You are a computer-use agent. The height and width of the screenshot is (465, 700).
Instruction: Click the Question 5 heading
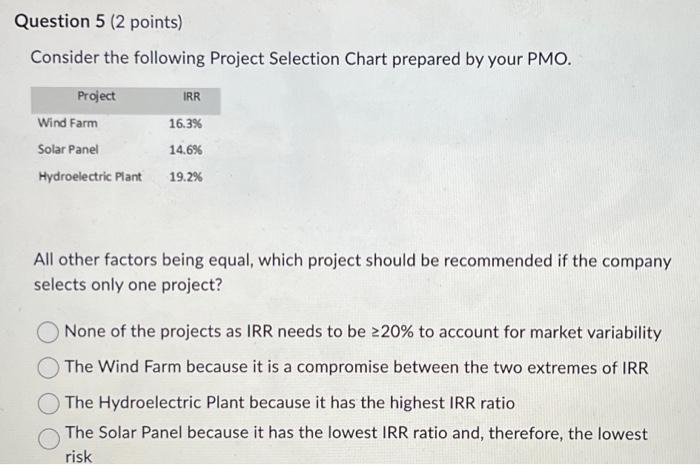coord(59,21)
